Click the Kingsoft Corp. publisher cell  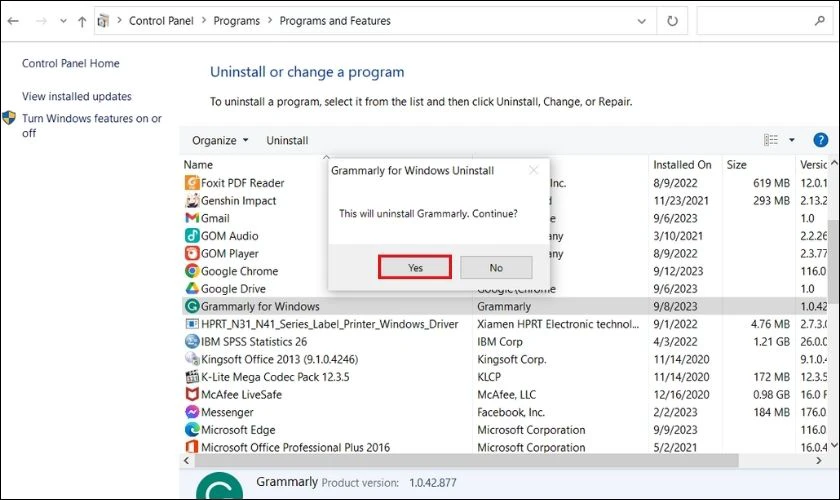coord(512,359)
